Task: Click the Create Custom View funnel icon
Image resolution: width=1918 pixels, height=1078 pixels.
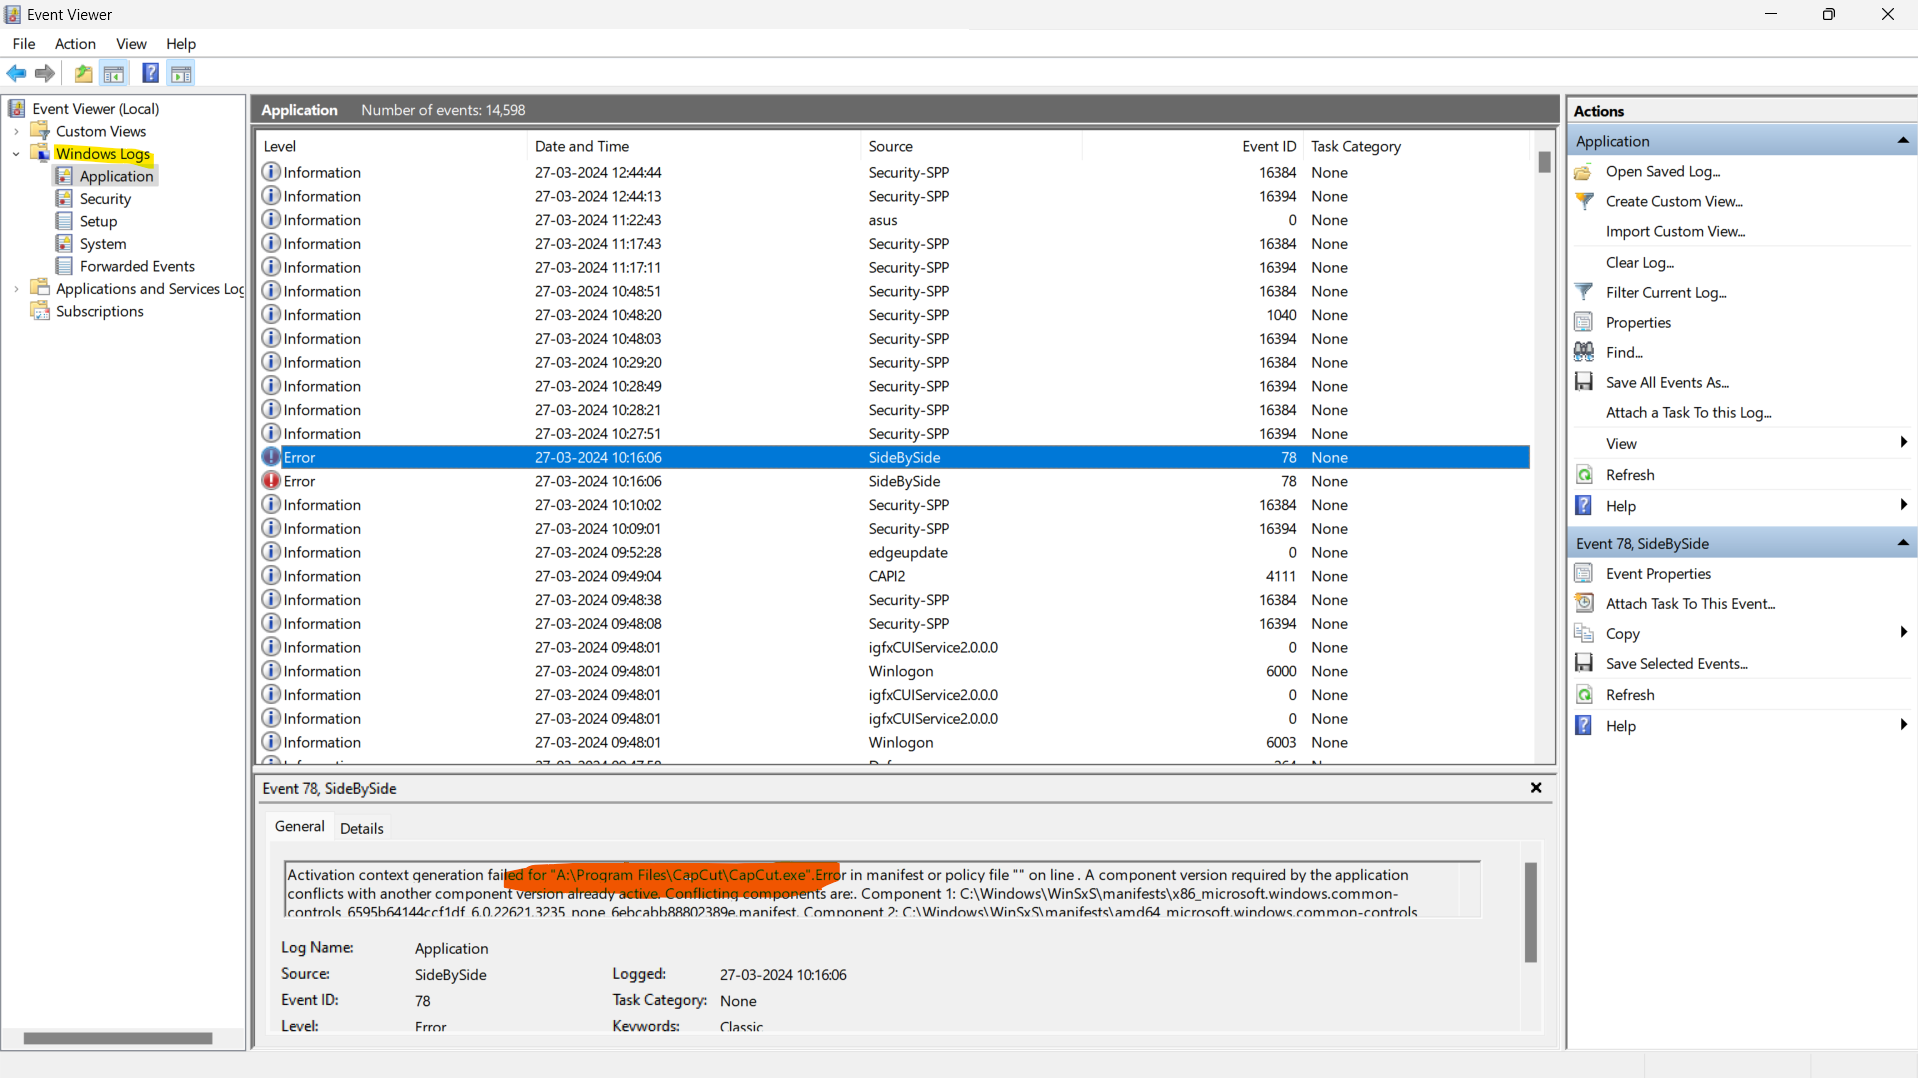Action: [x=1584, y=201]
